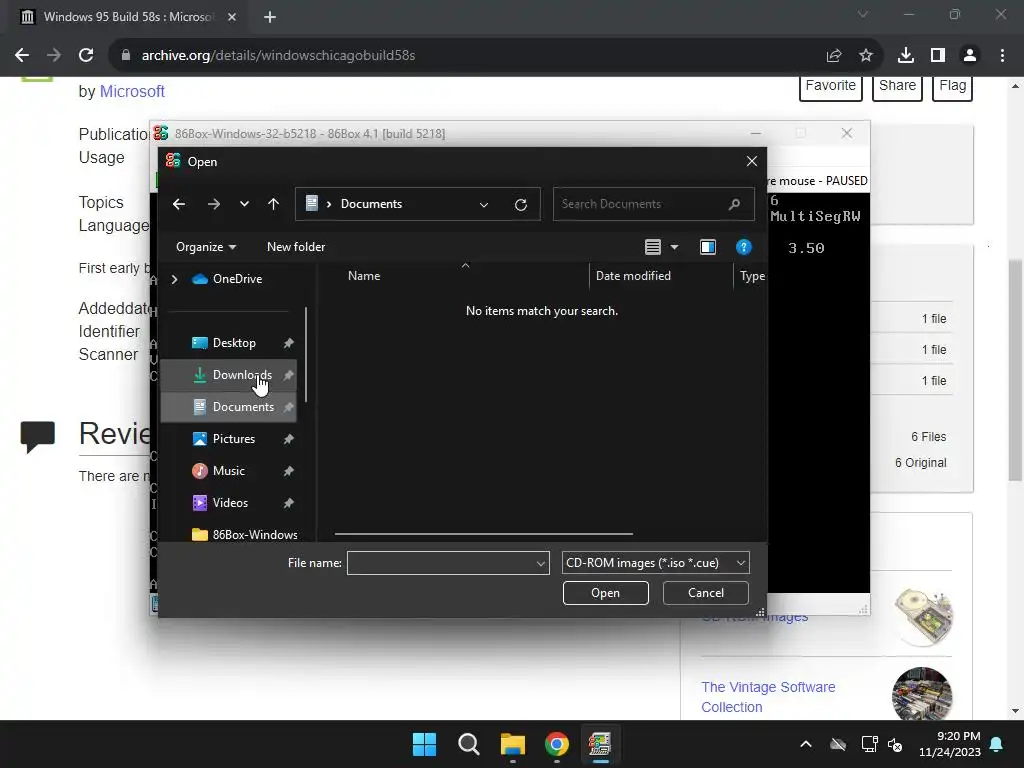Open Chrome downloads icon

906,56
